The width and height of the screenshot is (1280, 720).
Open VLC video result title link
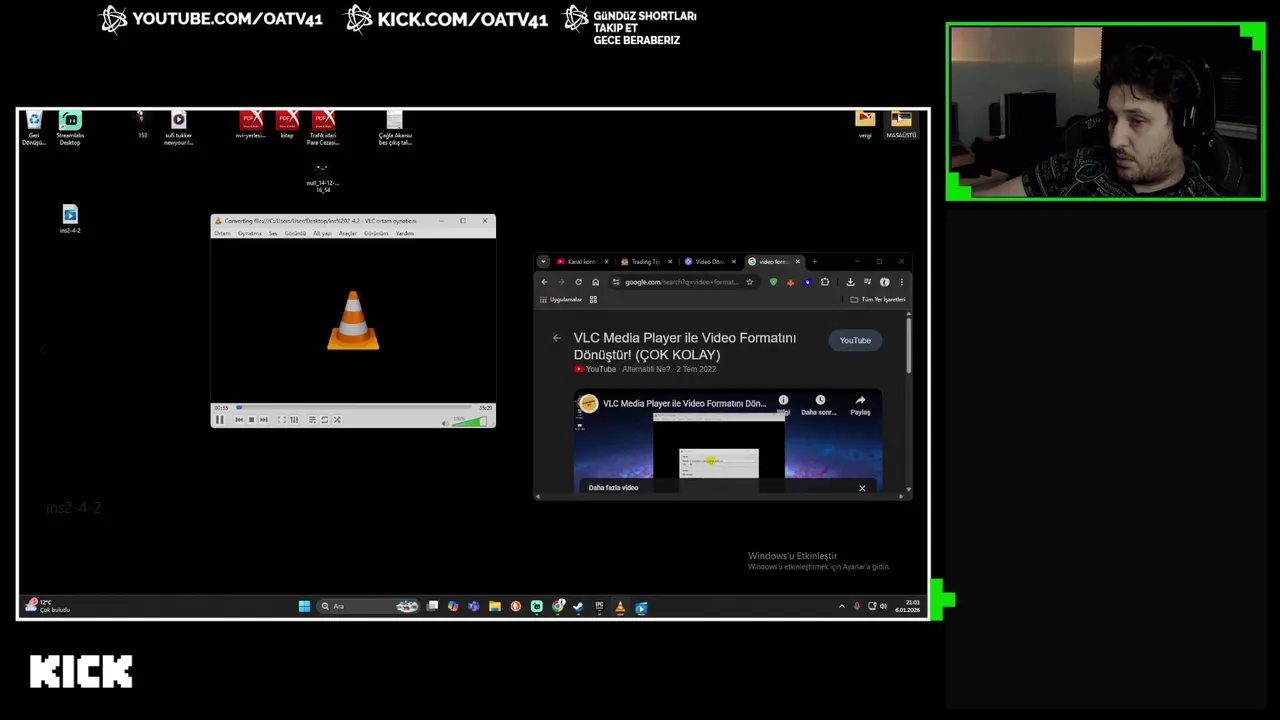[x=685, y=346]
